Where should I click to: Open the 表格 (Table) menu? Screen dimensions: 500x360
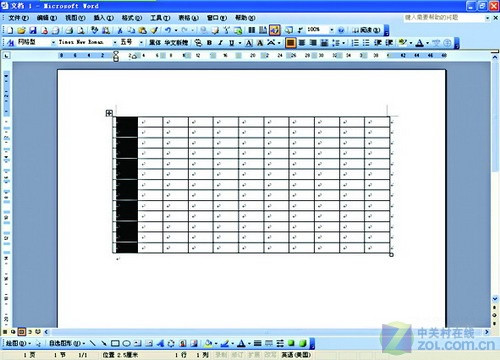pos(188,18)
